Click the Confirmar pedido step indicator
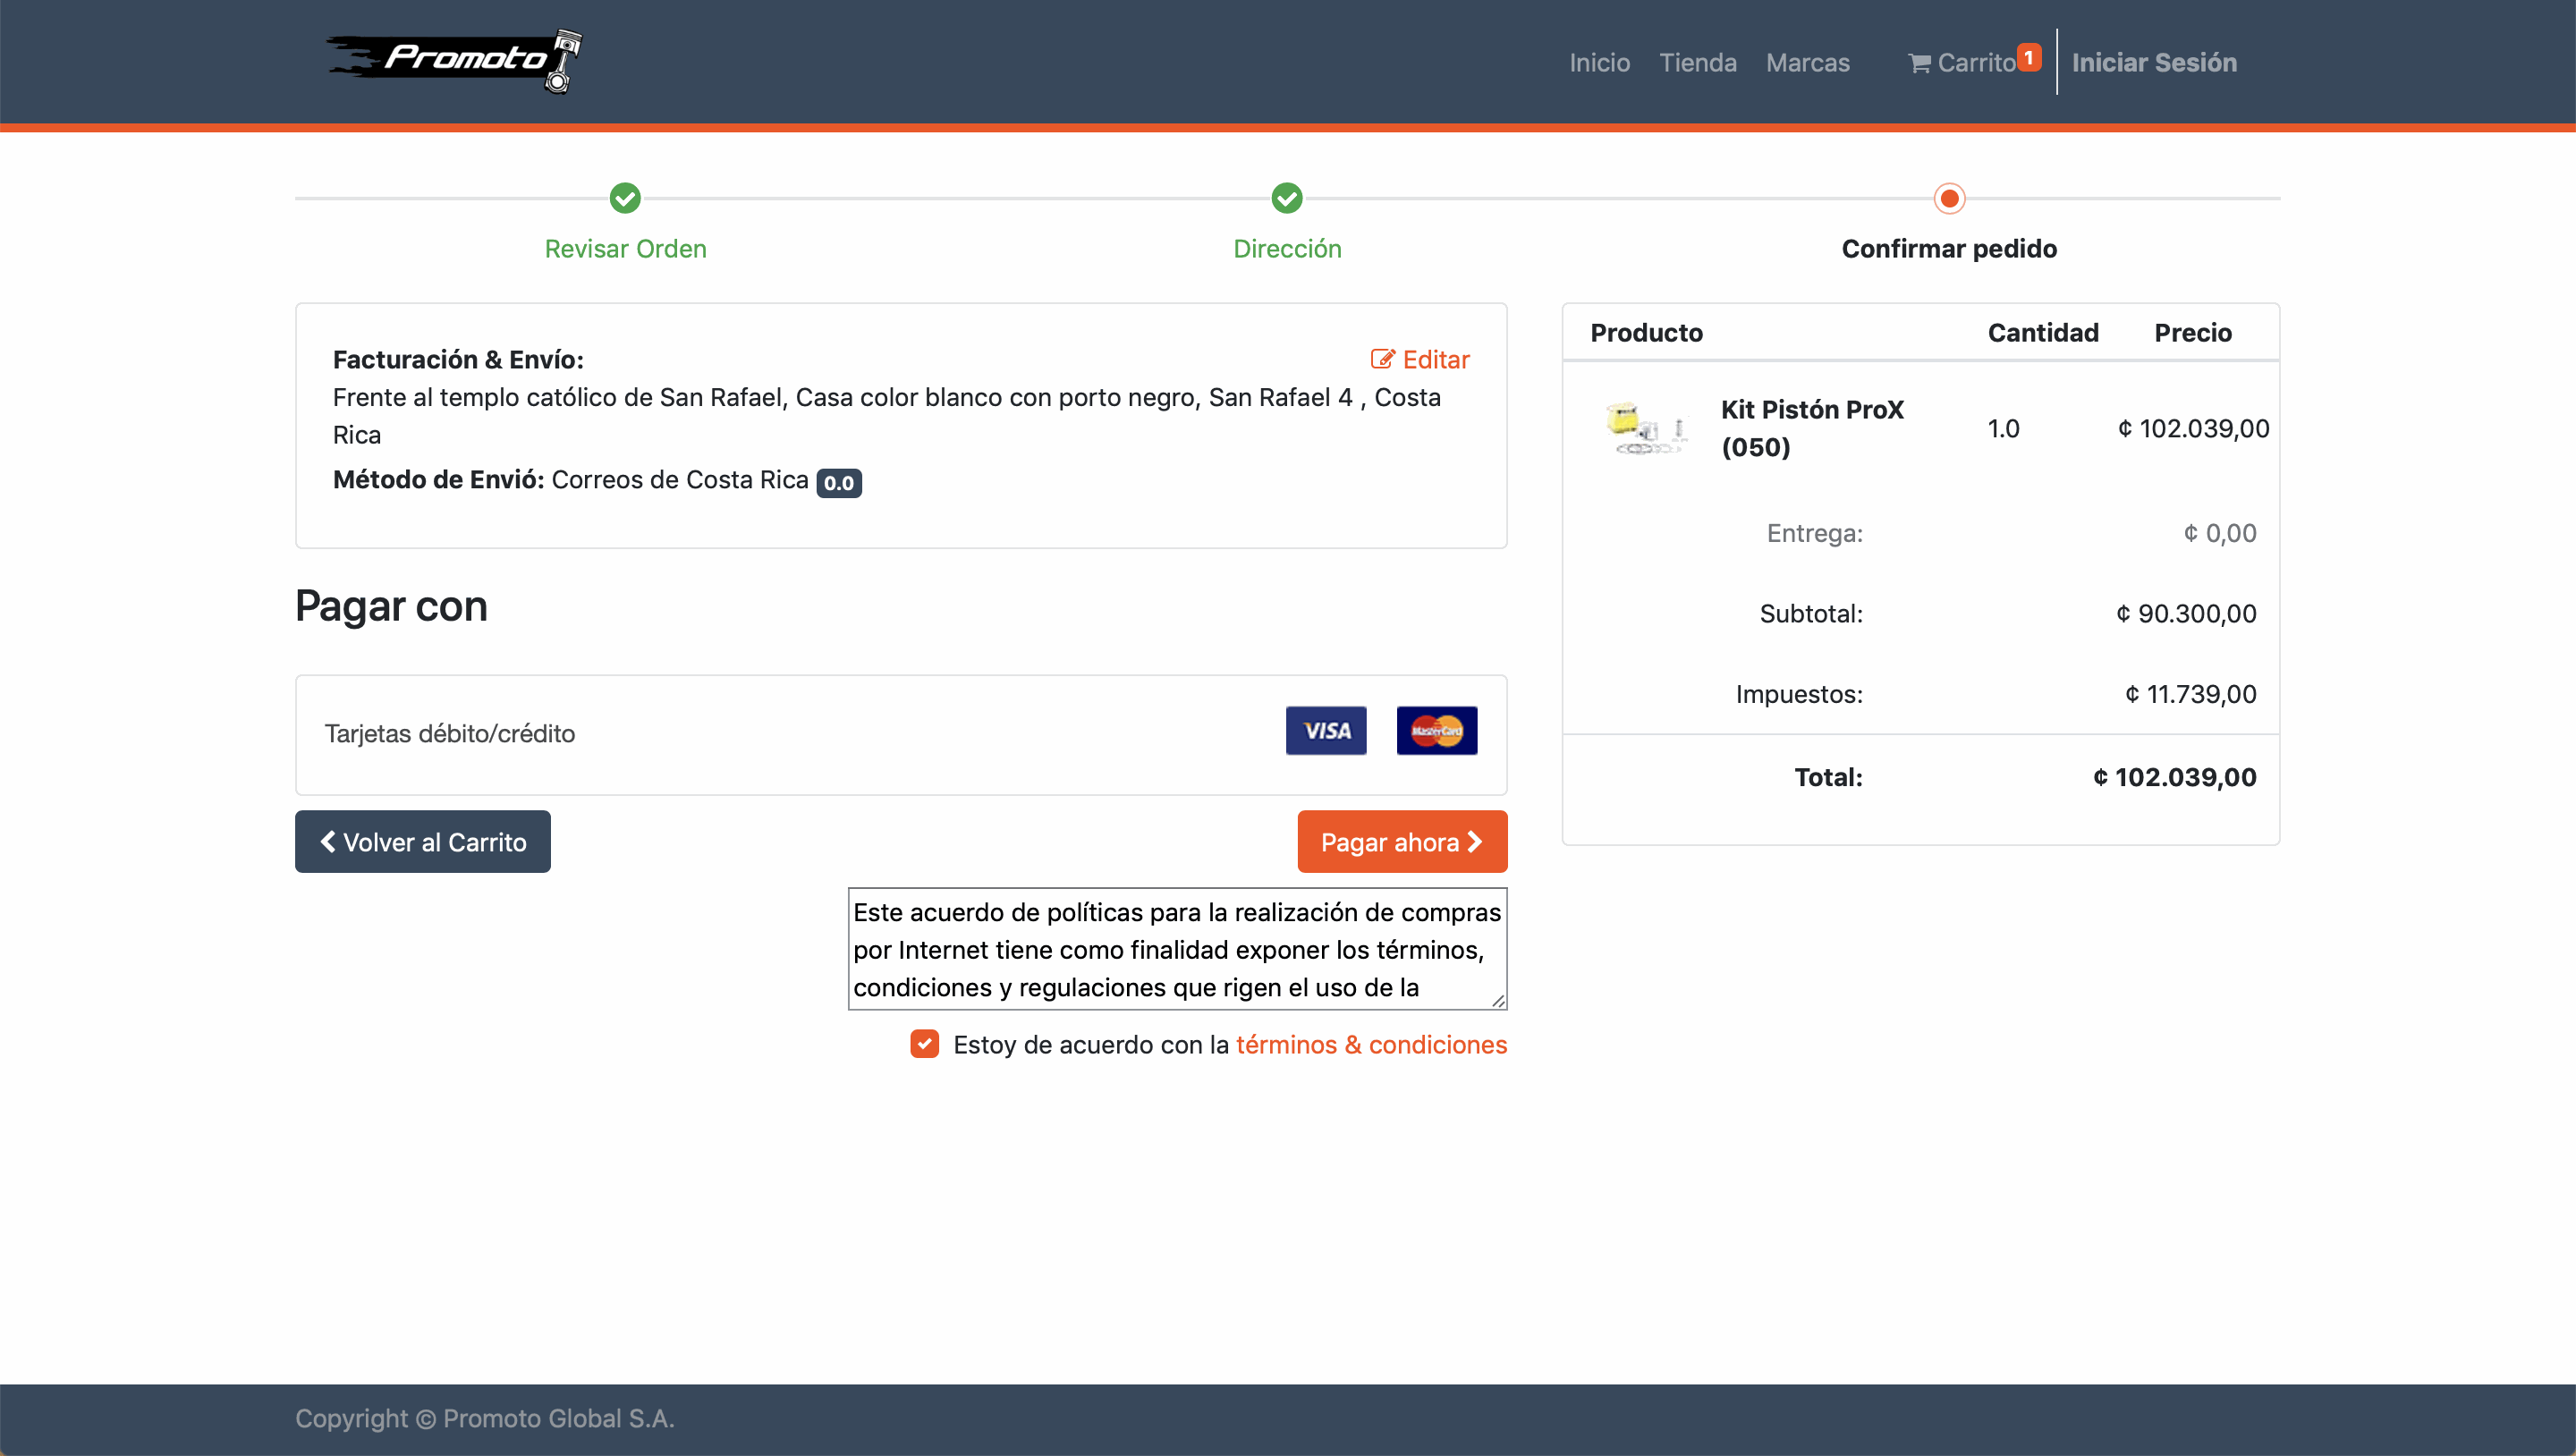 [x=1949, y=198]
